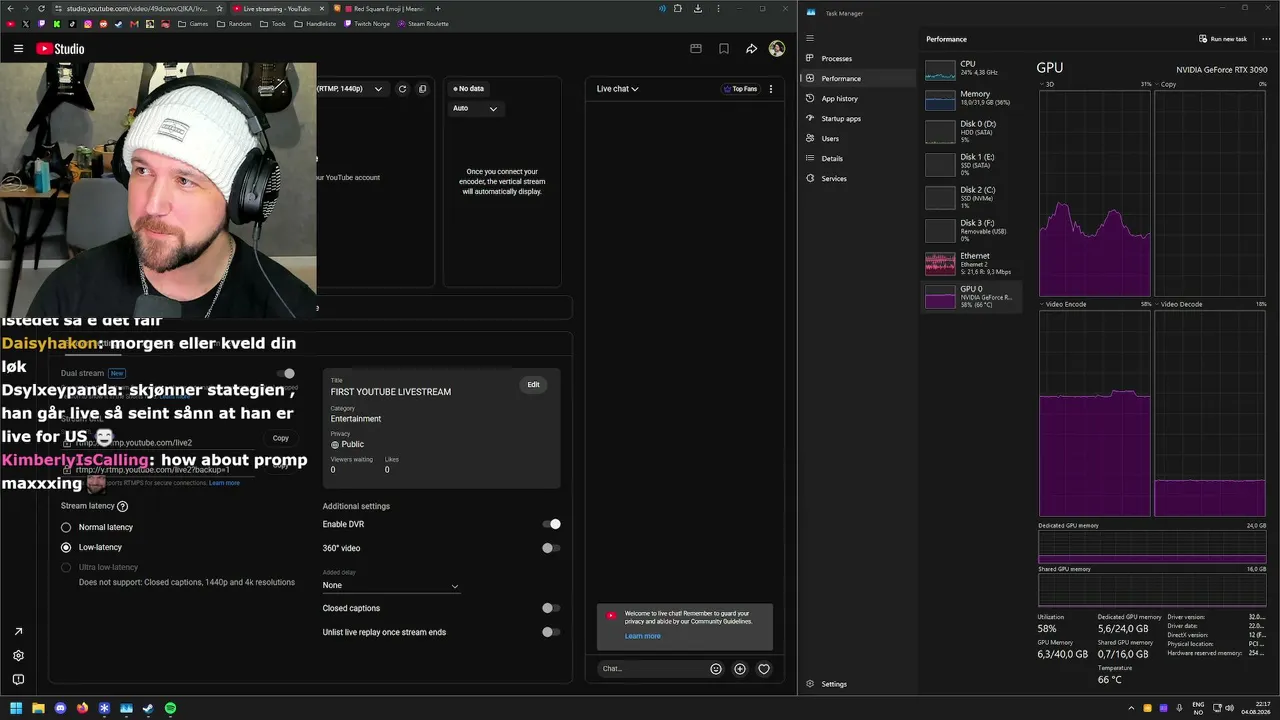Open the Auto dropdown under No data

[x=475, y=108]
